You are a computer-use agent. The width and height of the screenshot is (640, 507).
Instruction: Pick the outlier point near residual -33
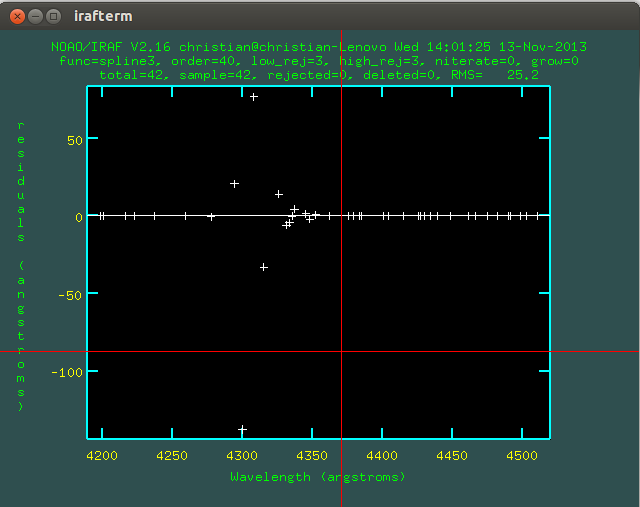[264, 267]
